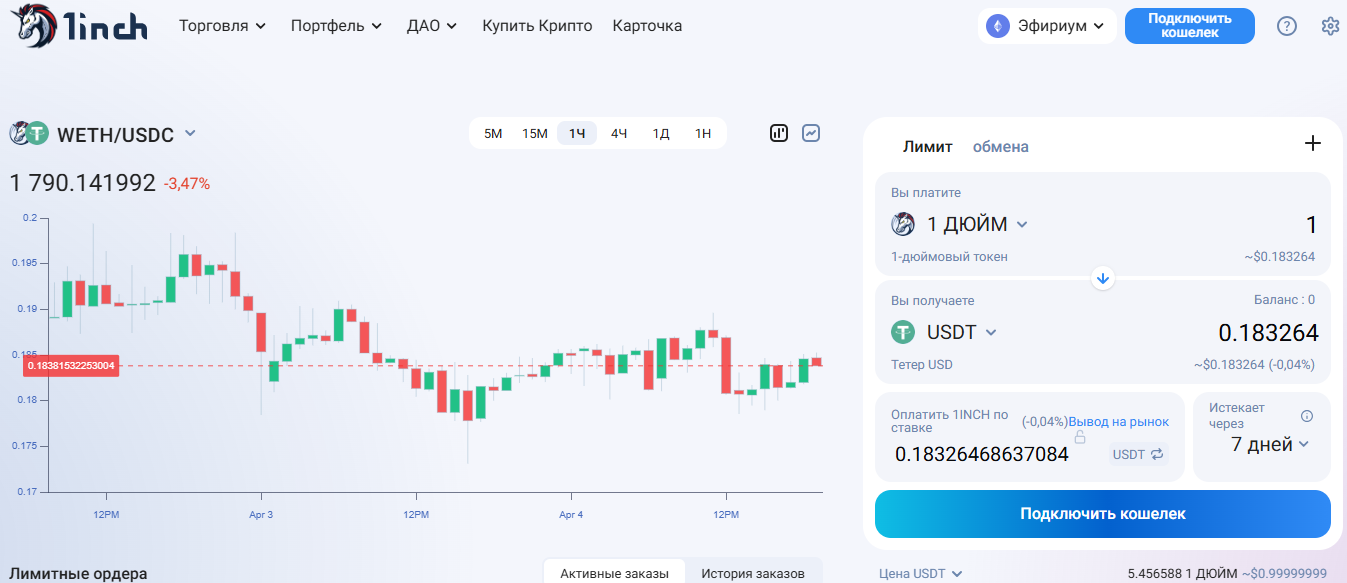Expand the Торговля menu
1347x583 pixels.
222,26
